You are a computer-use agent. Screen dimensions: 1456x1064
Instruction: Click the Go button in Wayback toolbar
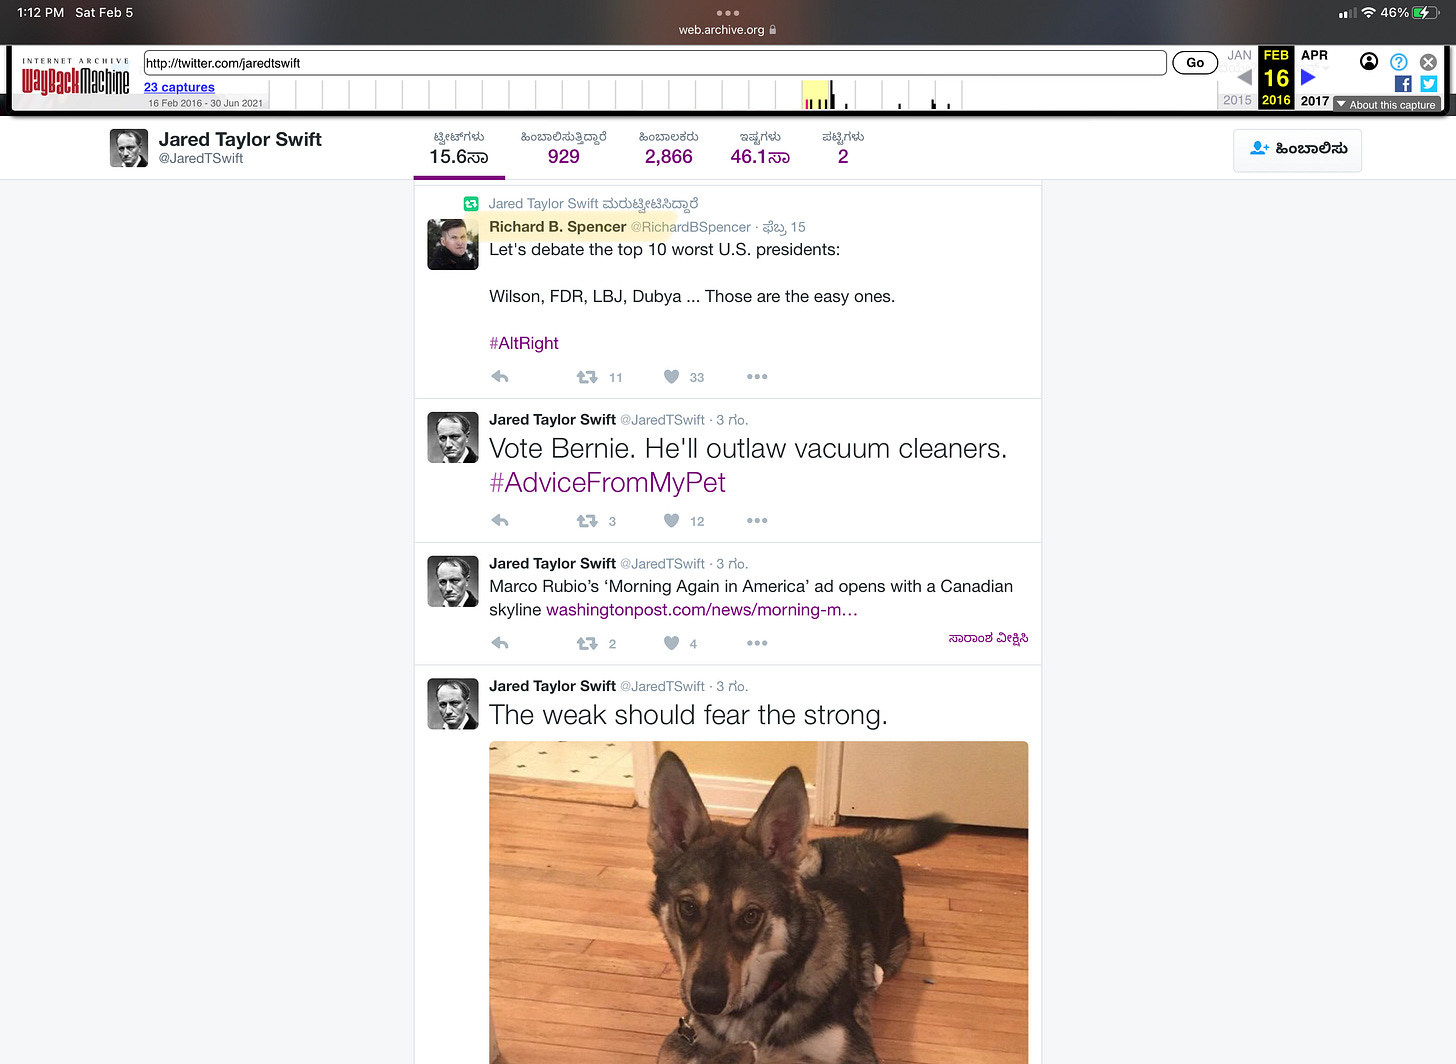coord(1195,62)
